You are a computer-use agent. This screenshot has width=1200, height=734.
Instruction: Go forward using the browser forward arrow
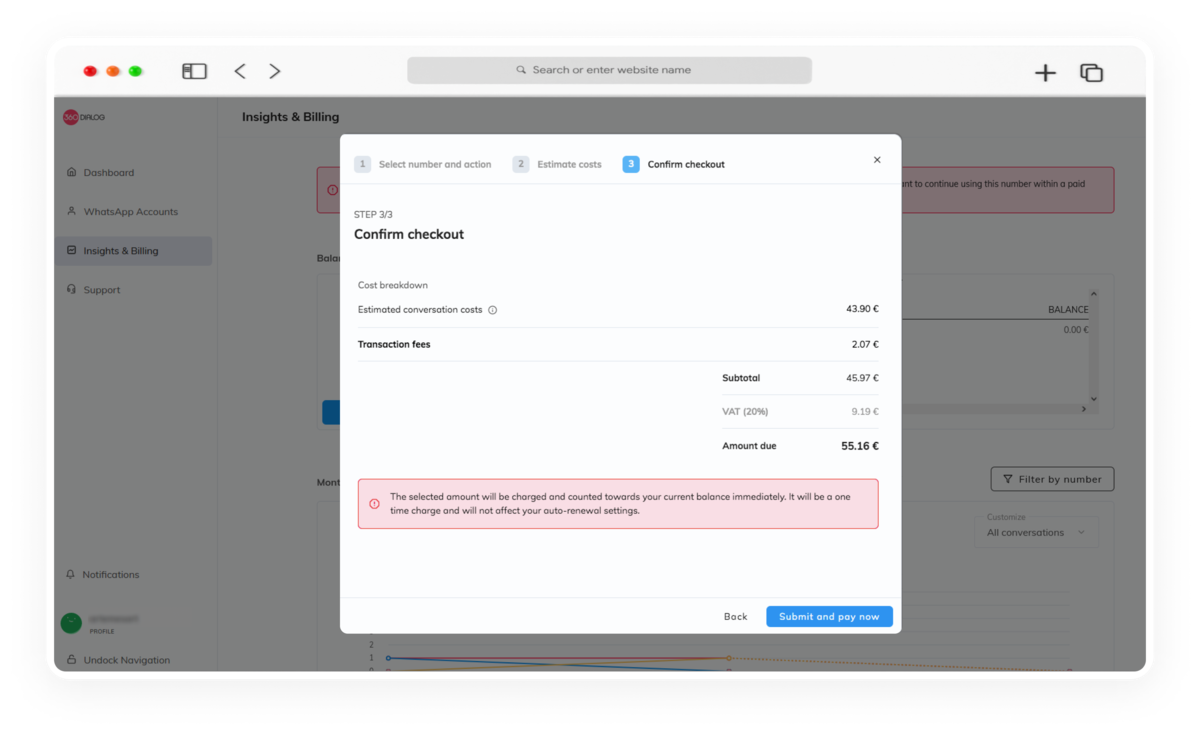point(275,71)
